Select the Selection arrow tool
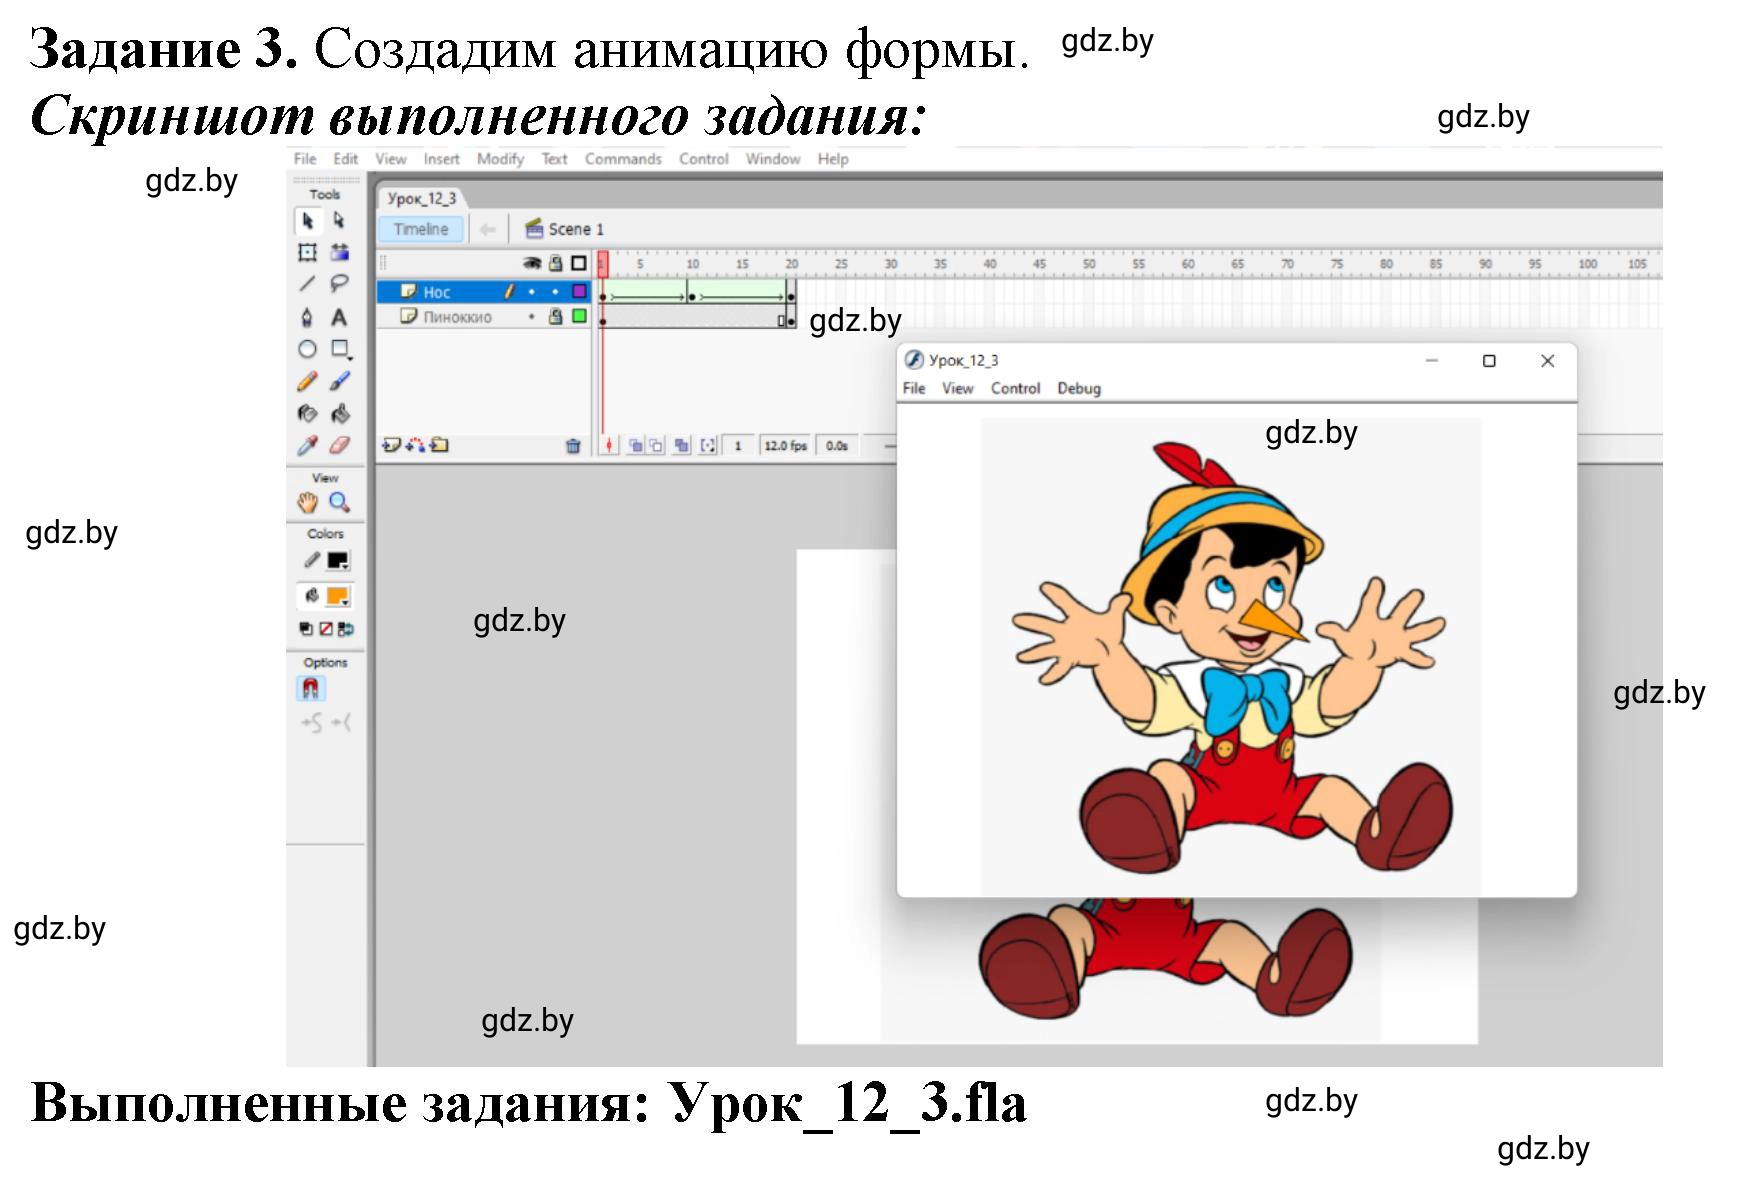1749x1183 pixels. [308, 221]
